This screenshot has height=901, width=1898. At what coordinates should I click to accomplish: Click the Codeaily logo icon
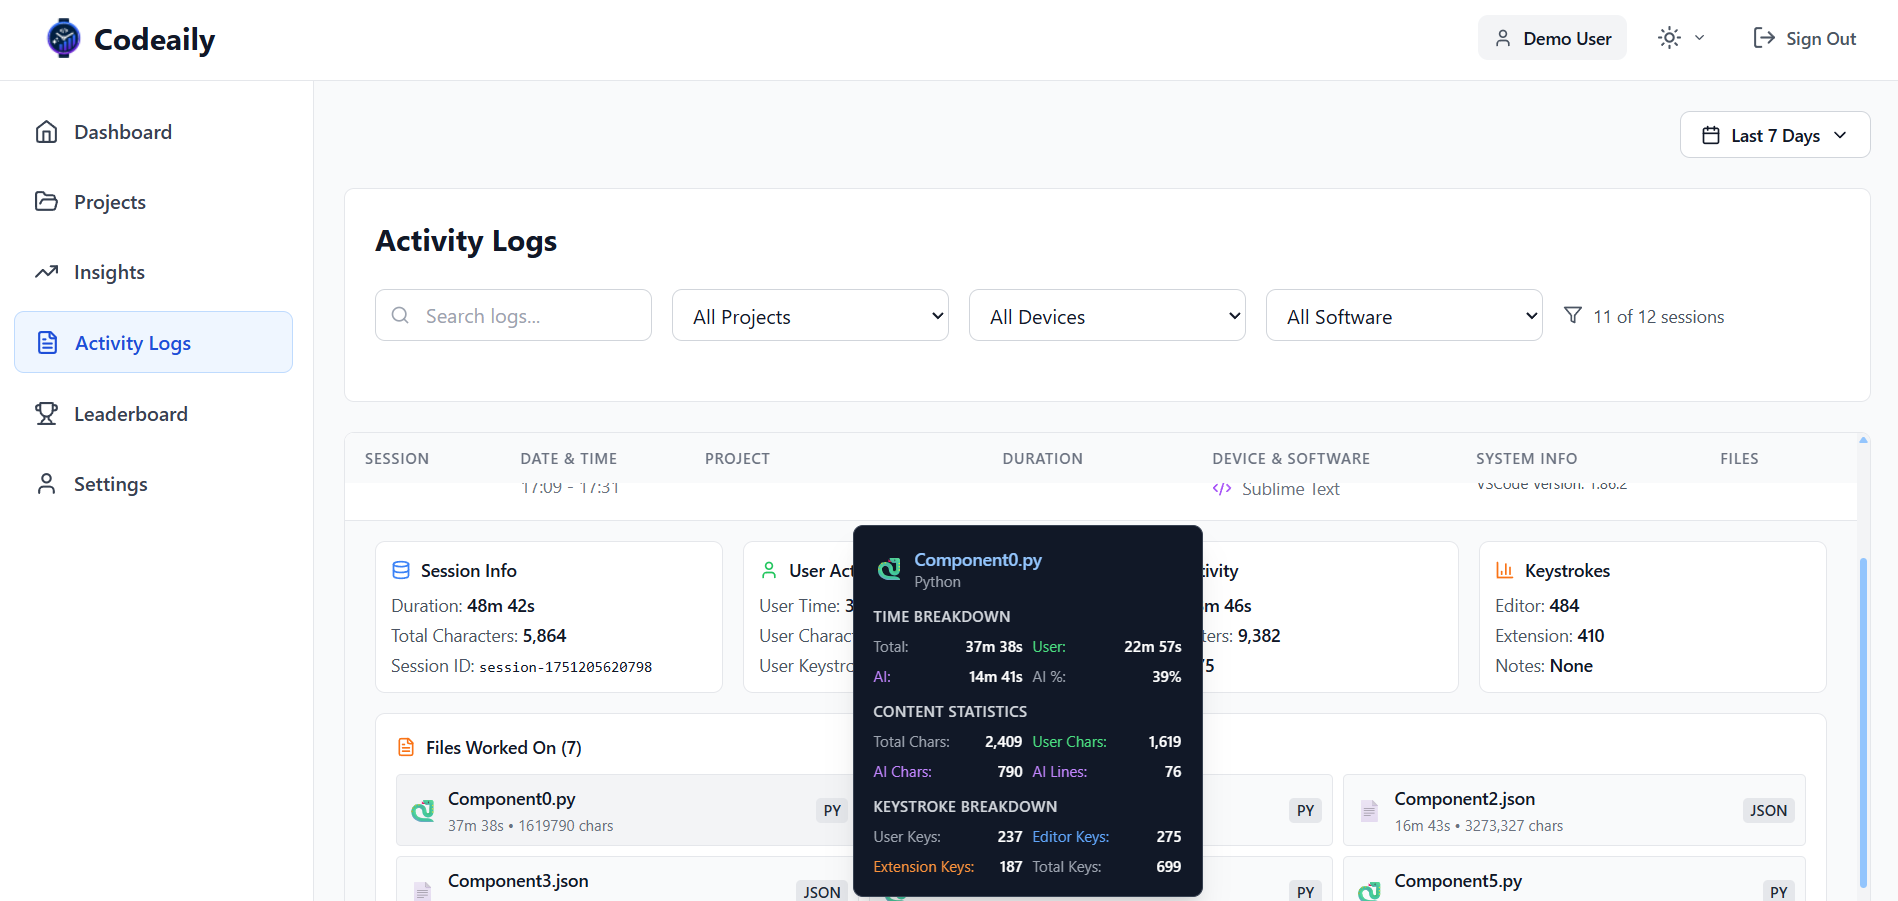pyautogui.click(x=64, y=39)
